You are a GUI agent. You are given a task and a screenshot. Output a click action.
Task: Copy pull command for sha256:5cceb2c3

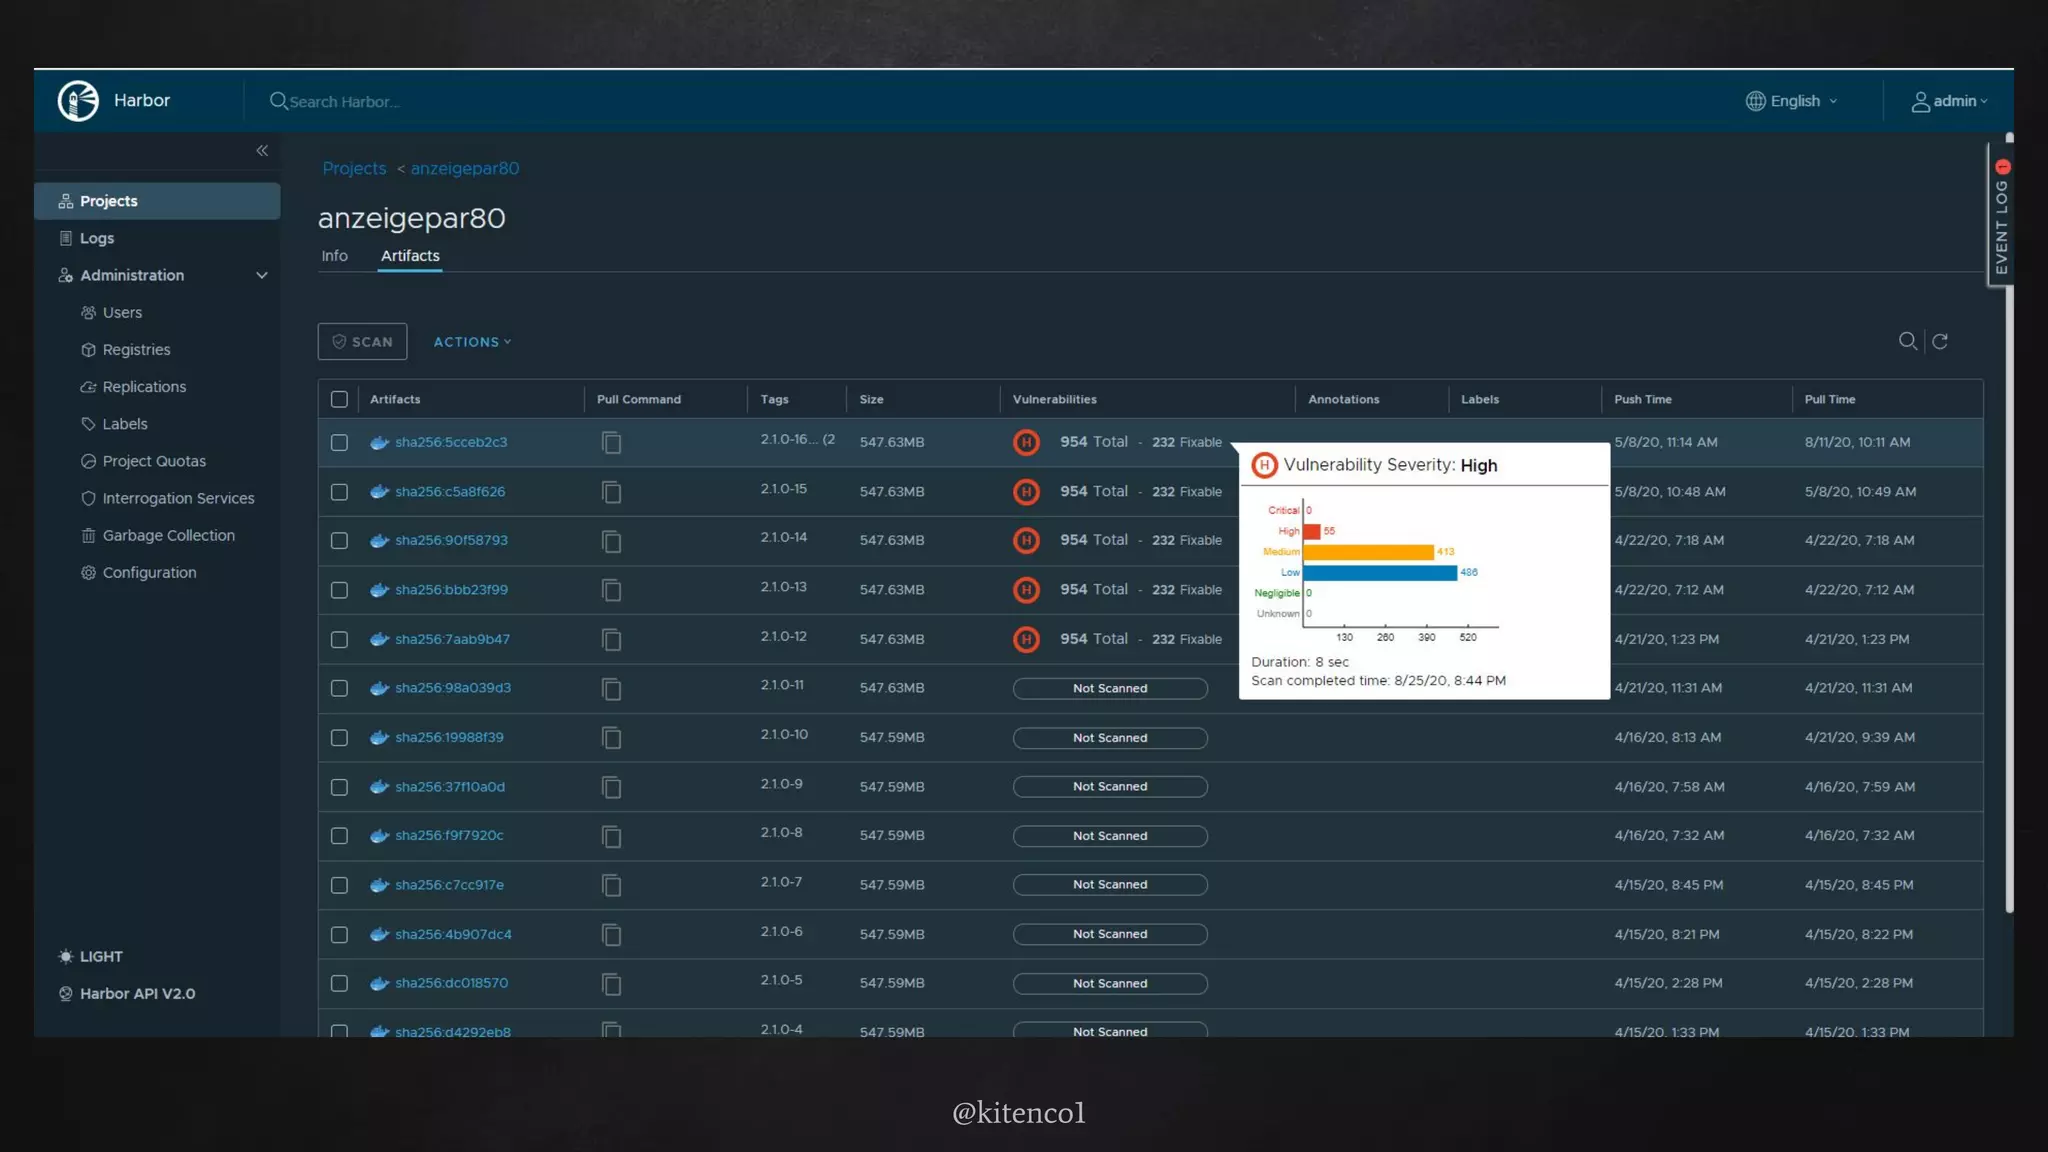click(x=612, y=443)
